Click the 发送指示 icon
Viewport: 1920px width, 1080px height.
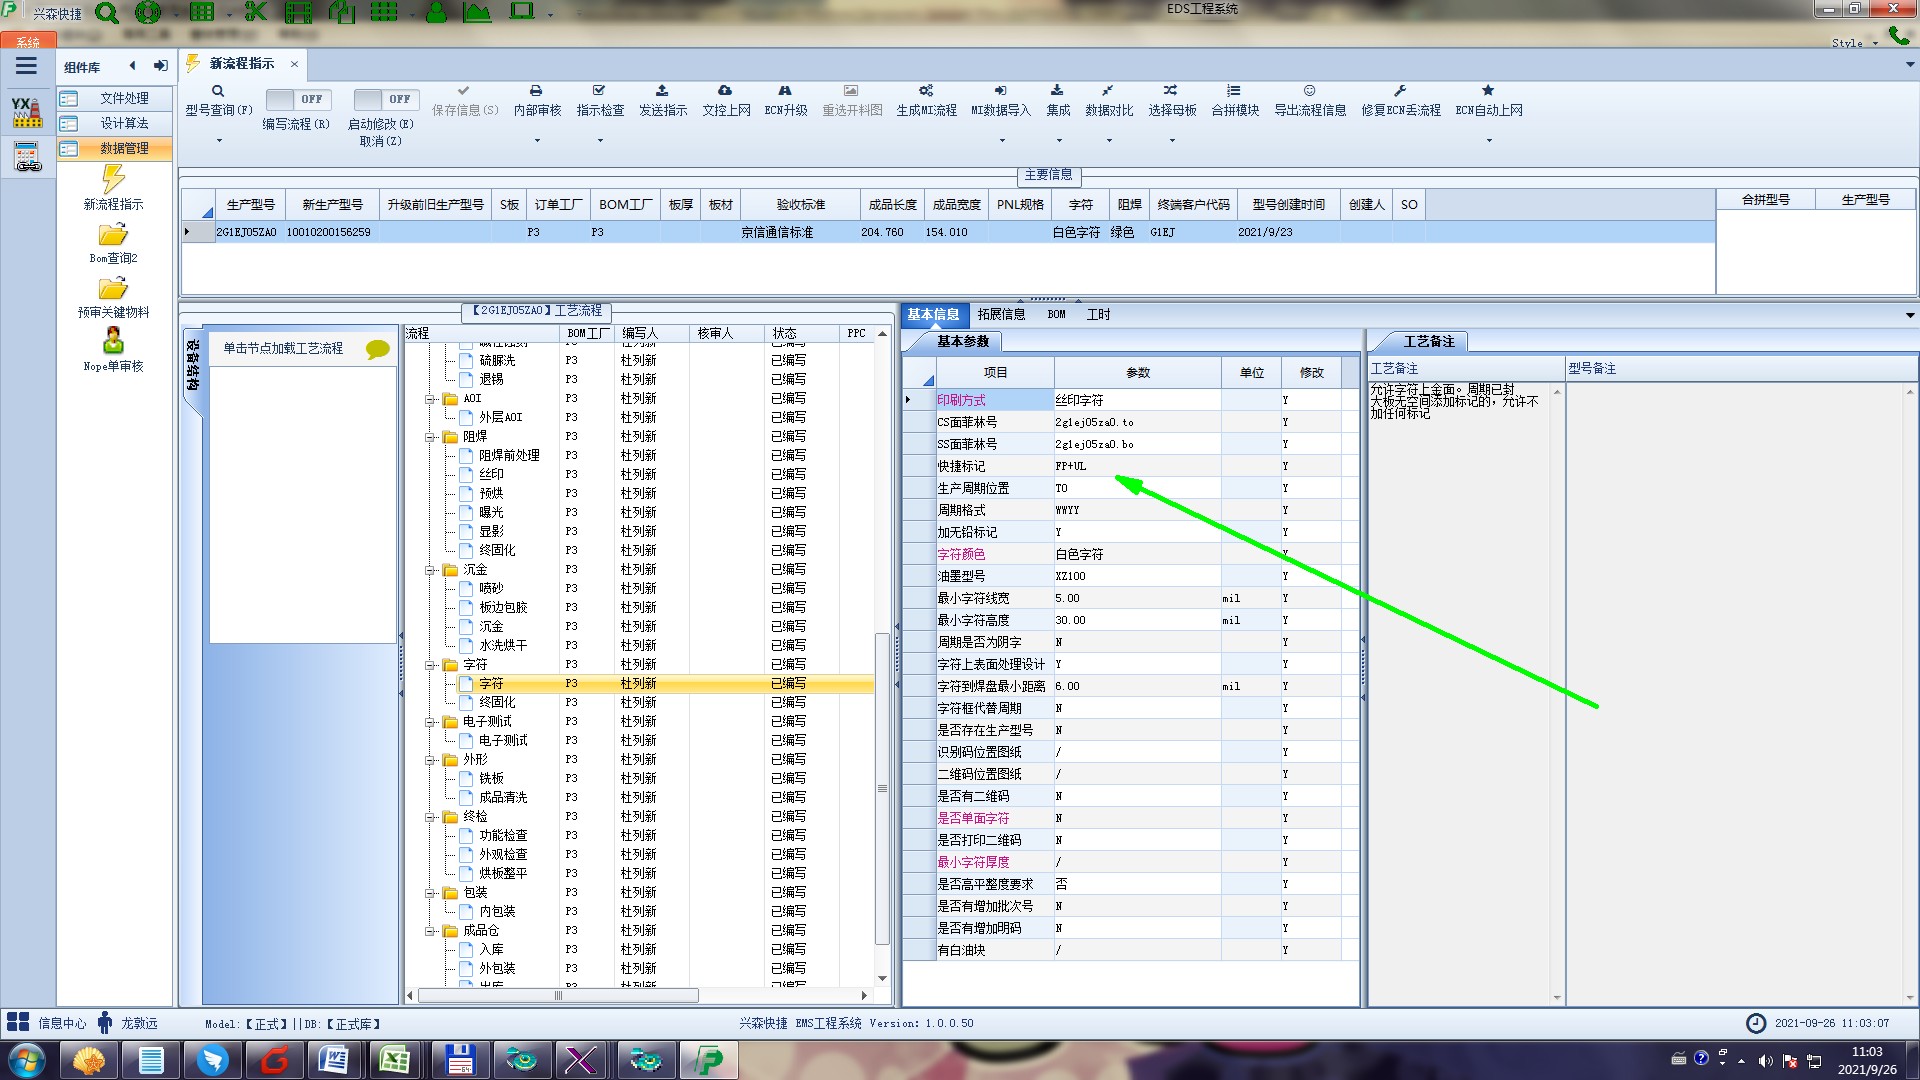coord(662,91)
